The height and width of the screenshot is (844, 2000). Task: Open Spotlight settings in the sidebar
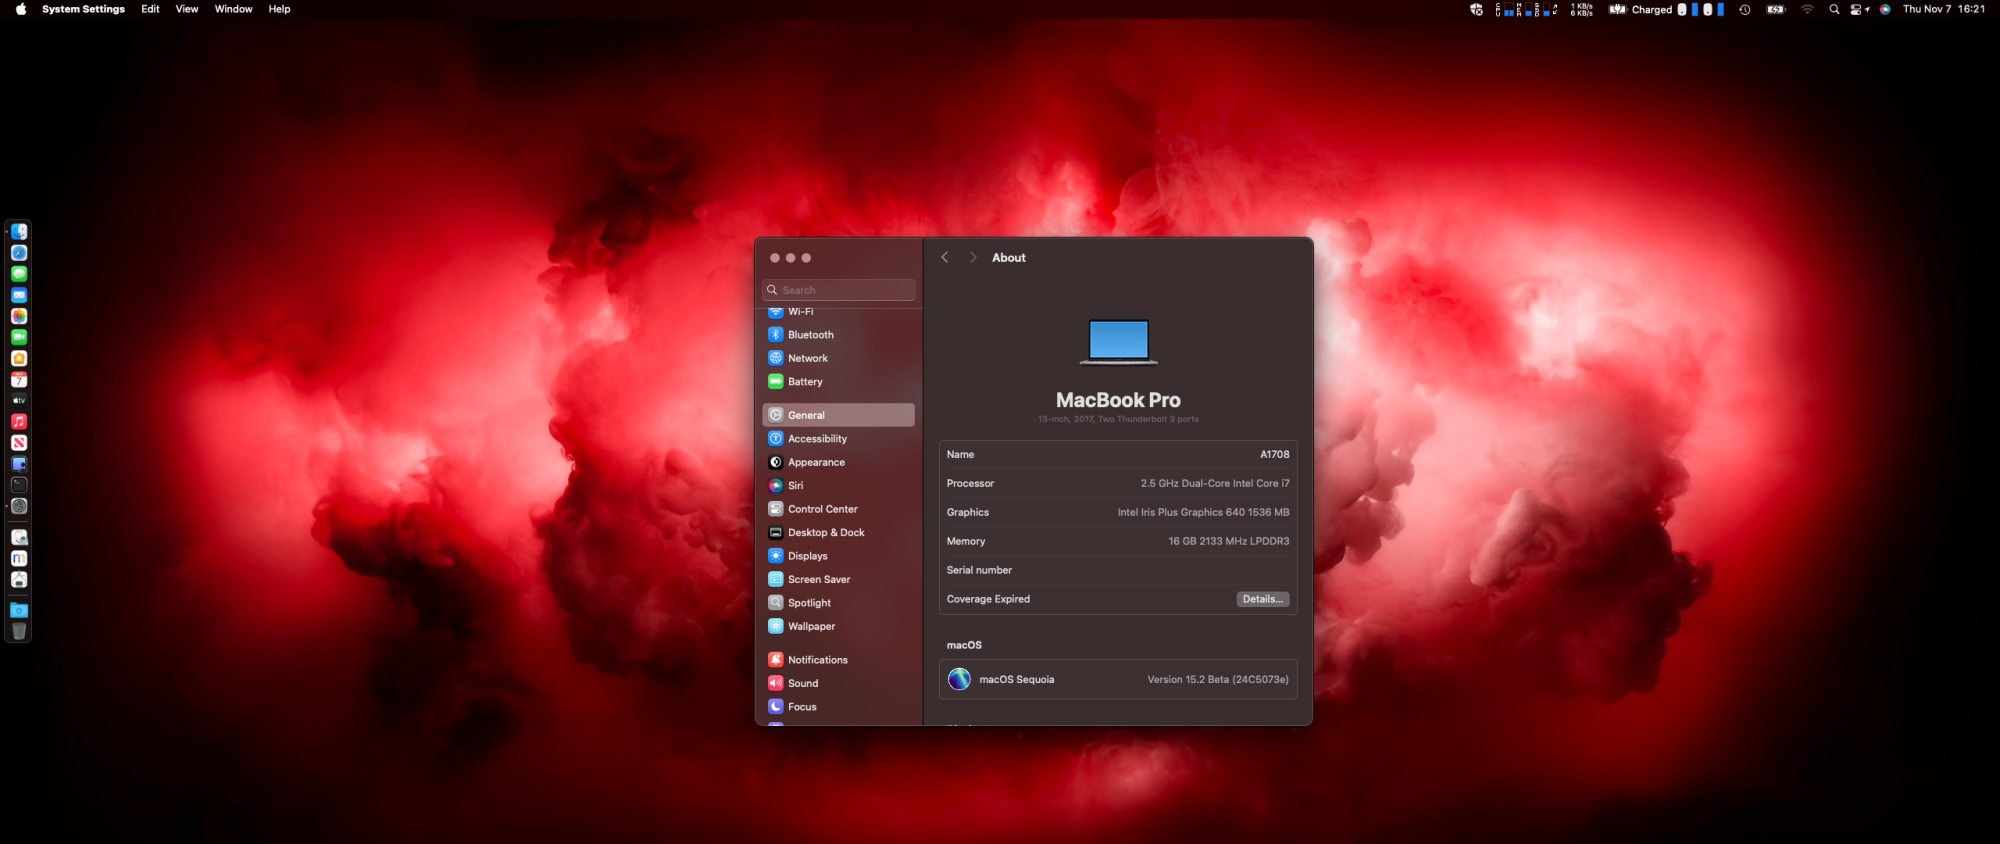(x=838, y=603)
